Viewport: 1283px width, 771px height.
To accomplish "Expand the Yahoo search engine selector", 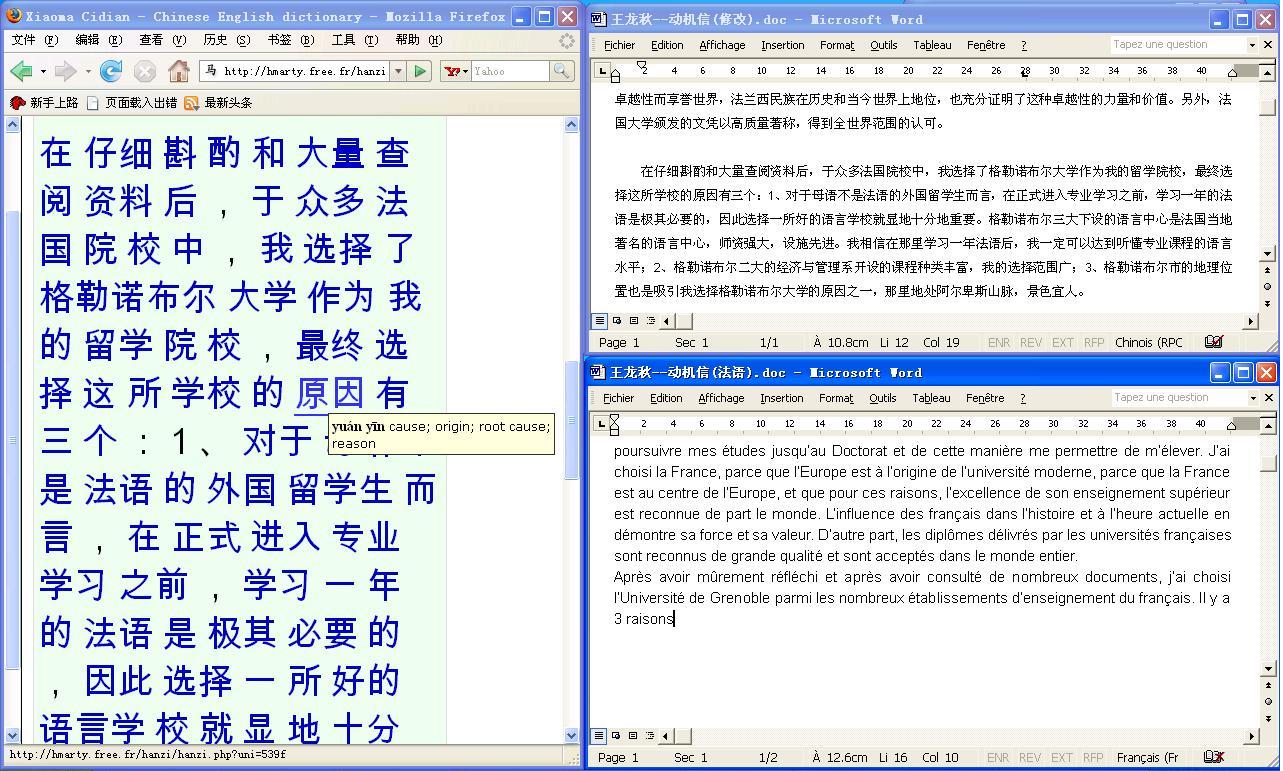I will click(456, 71).
